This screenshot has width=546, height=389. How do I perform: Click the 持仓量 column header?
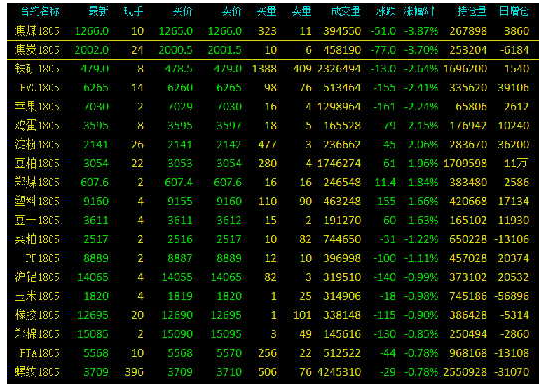pos(472,12)
